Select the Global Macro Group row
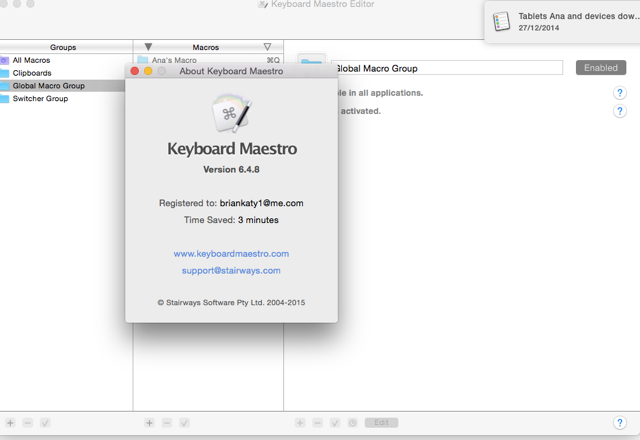Screen dimensions: 640x440 [62, 86]
